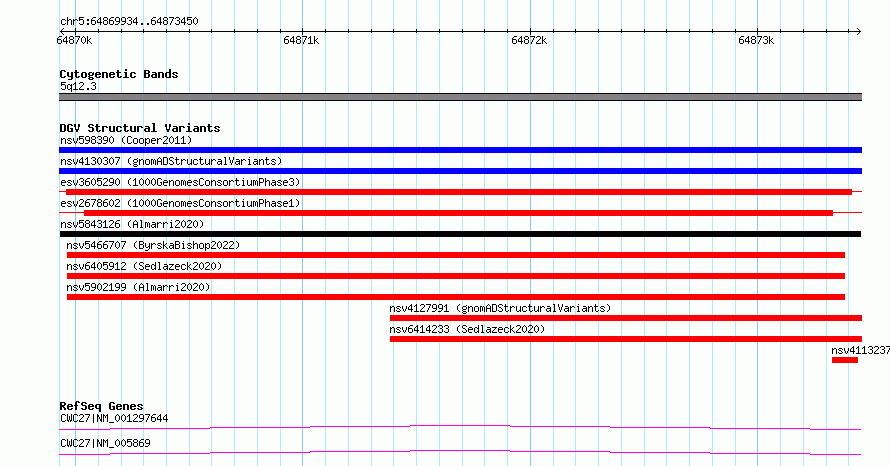Click the nsv4113237 label near right edge
890x466 pixels.
pos(860,350)
